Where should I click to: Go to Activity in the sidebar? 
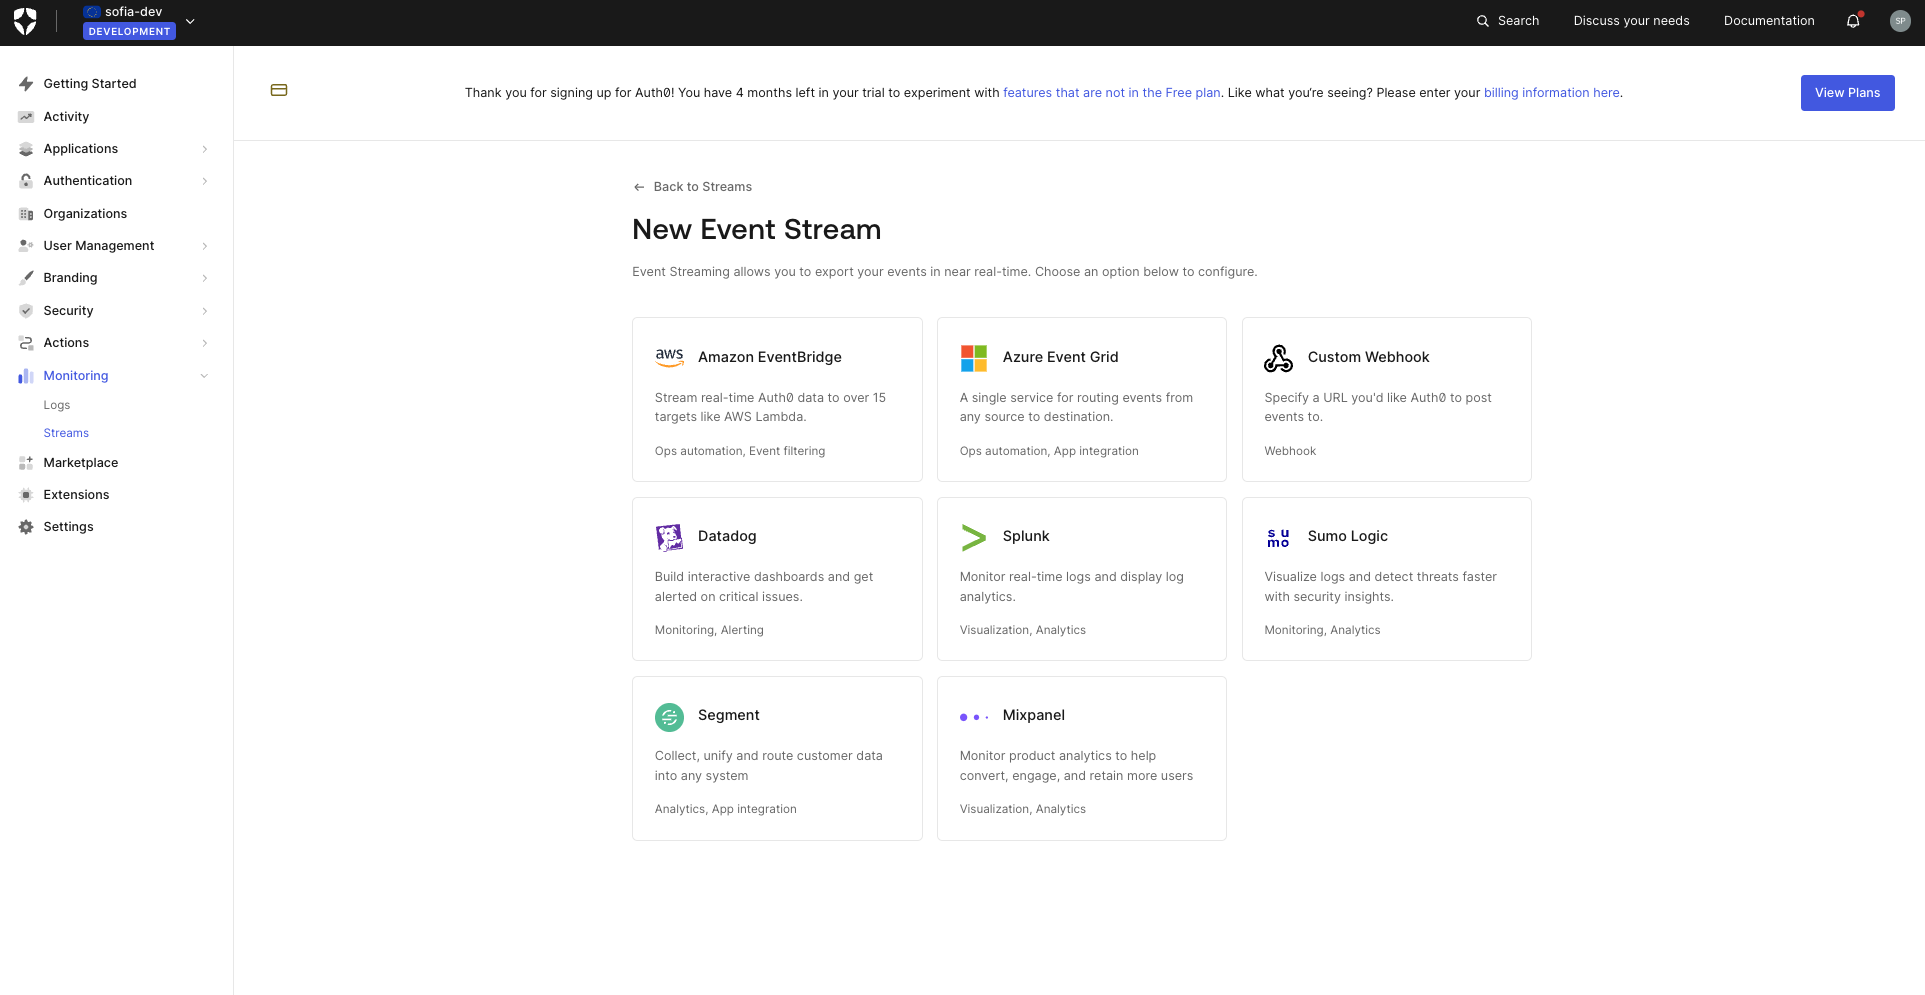click(66, 117)
